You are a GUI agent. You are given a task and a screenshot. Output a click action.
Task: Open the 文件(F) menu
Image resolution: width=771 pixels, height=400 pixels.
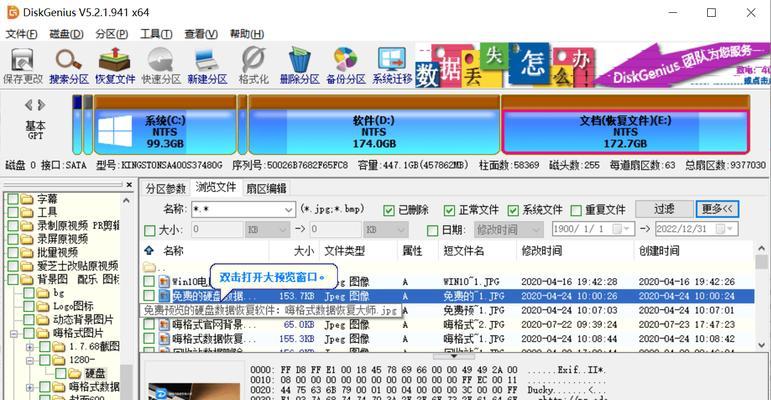coord(21,34)
